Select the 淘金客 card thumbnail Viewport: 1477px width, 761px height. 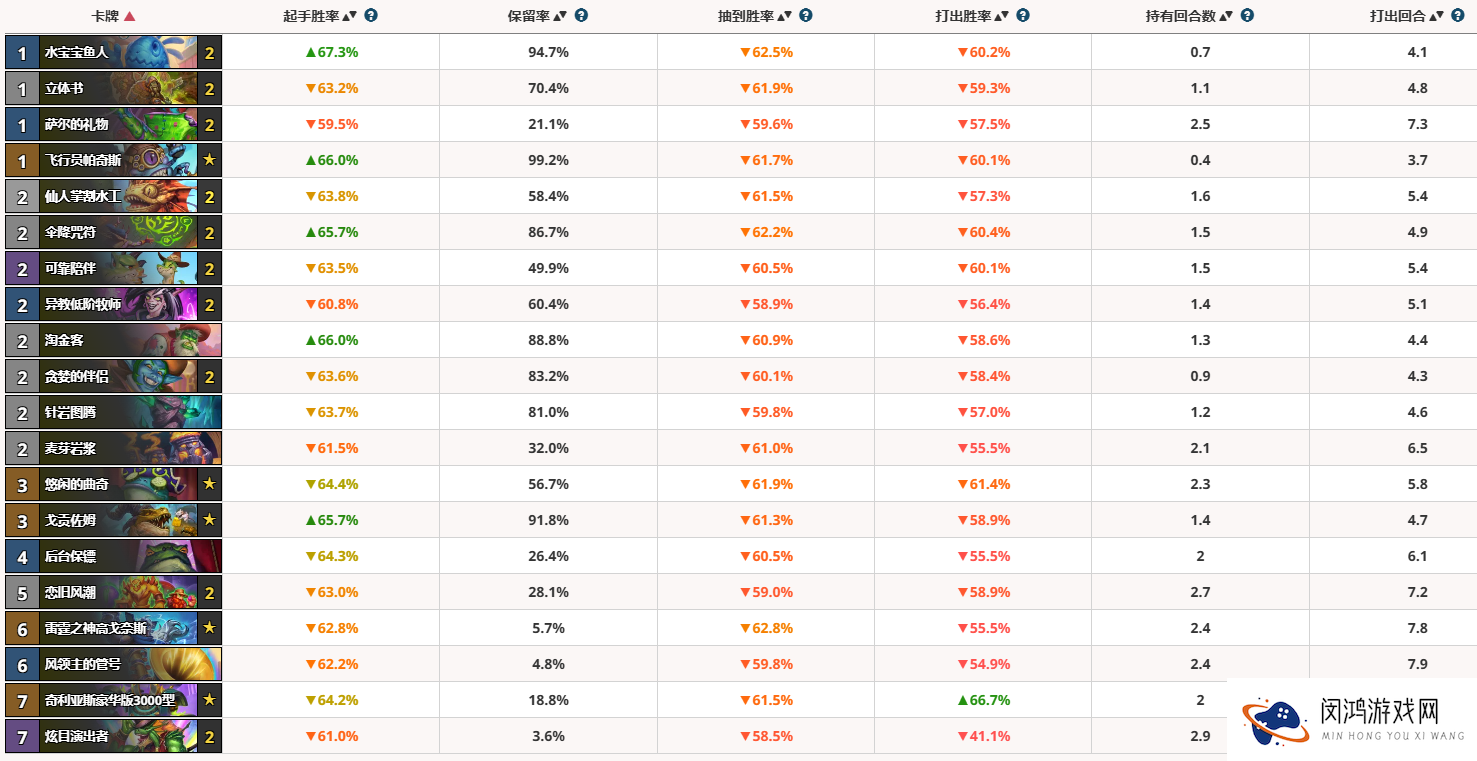tap(114, 340)
